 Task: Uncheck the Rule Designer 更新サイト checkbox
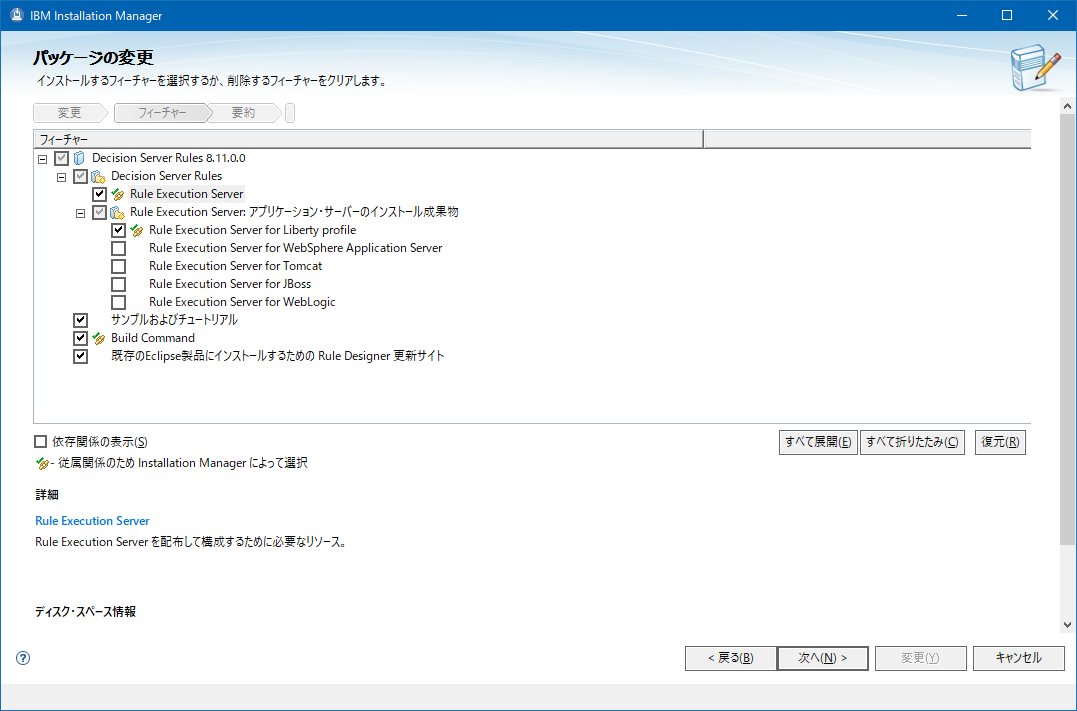pos(80,356)
